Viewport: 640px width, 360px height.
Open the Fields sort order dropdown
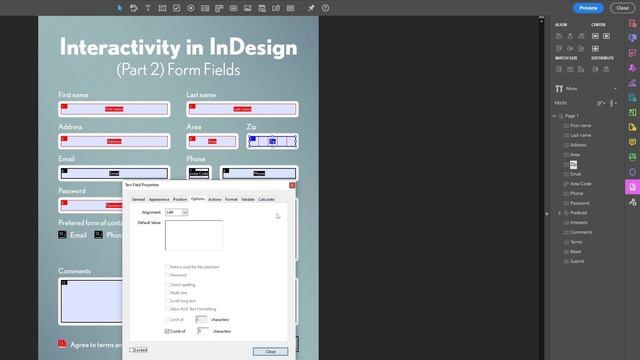click(x=601, y=103)
